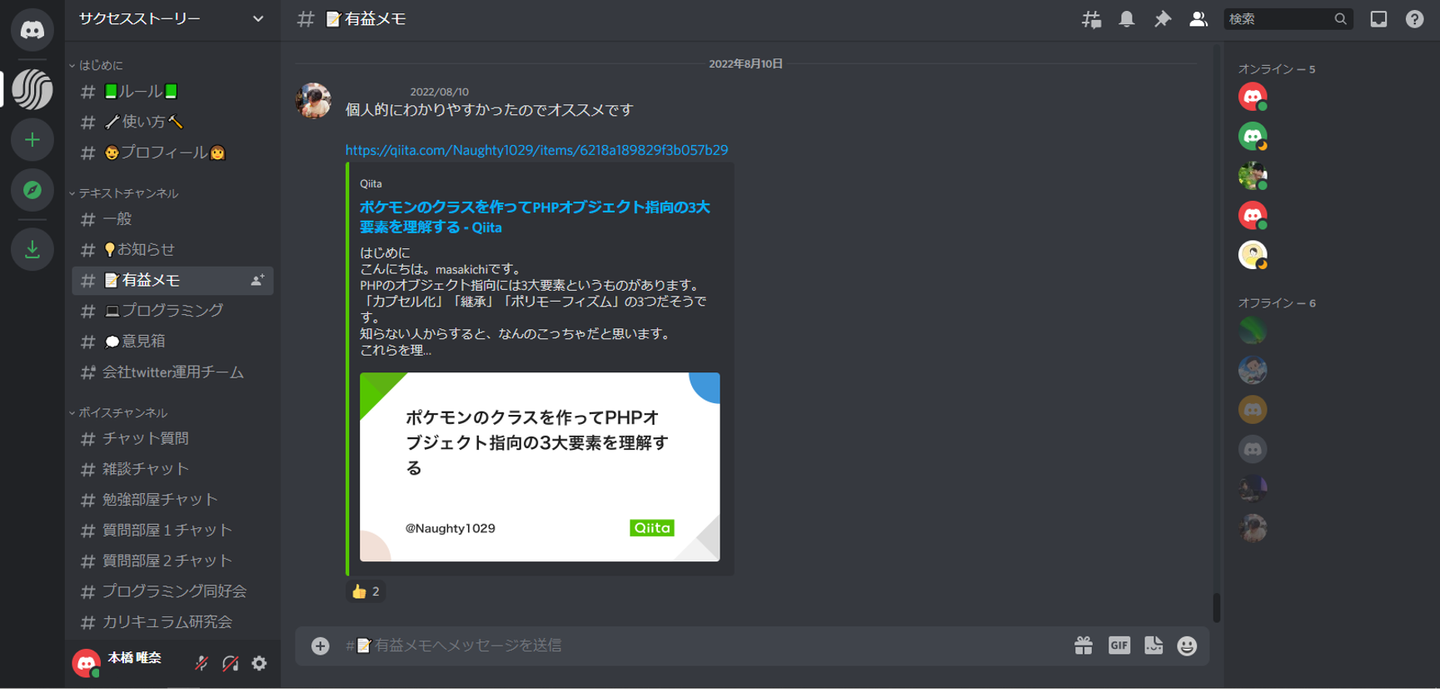Open the プログラミング channel
The width and height of the screenshot is (1440, 689).
(172, 311)
